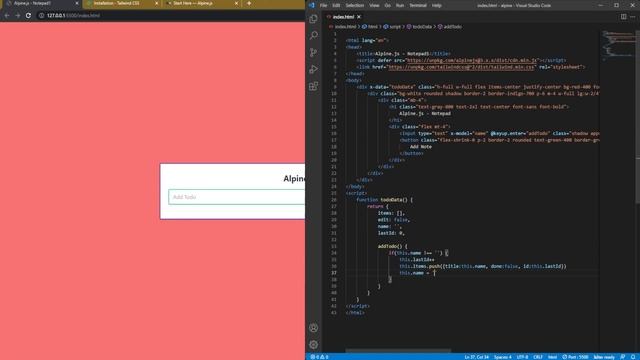Click html breadcrumb segment

click(x=373, y=27)
